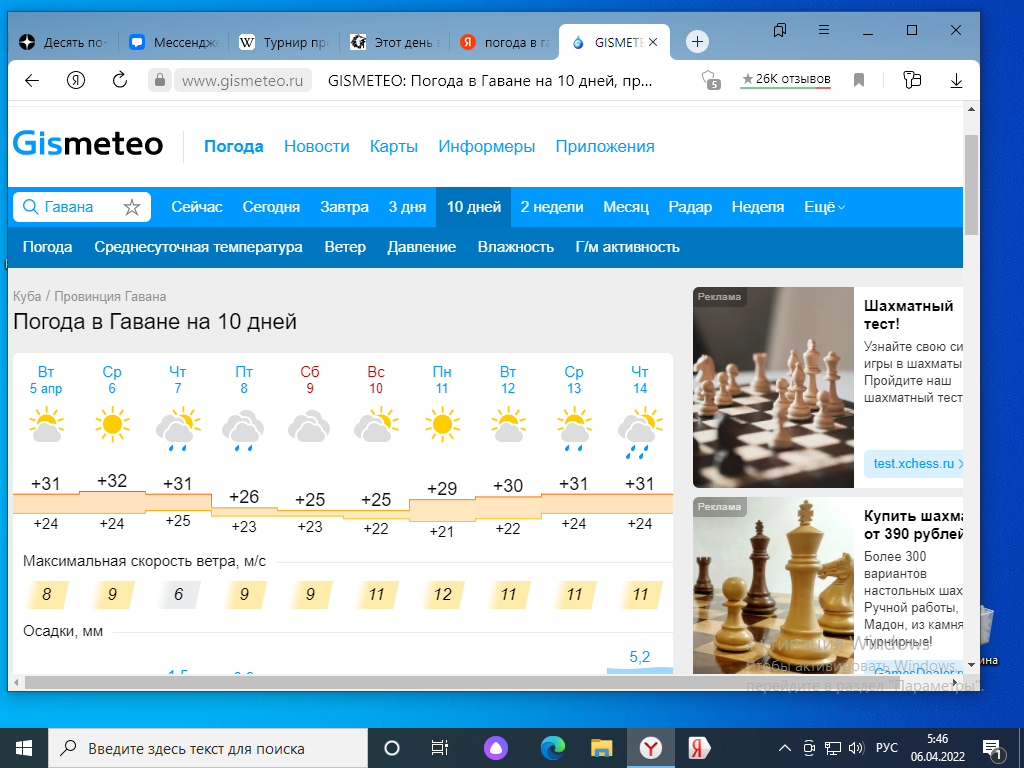This screenshot has width=1024, height=768.
Task: Open Среднесуточная температура subtab
Action: click(198, 247)
